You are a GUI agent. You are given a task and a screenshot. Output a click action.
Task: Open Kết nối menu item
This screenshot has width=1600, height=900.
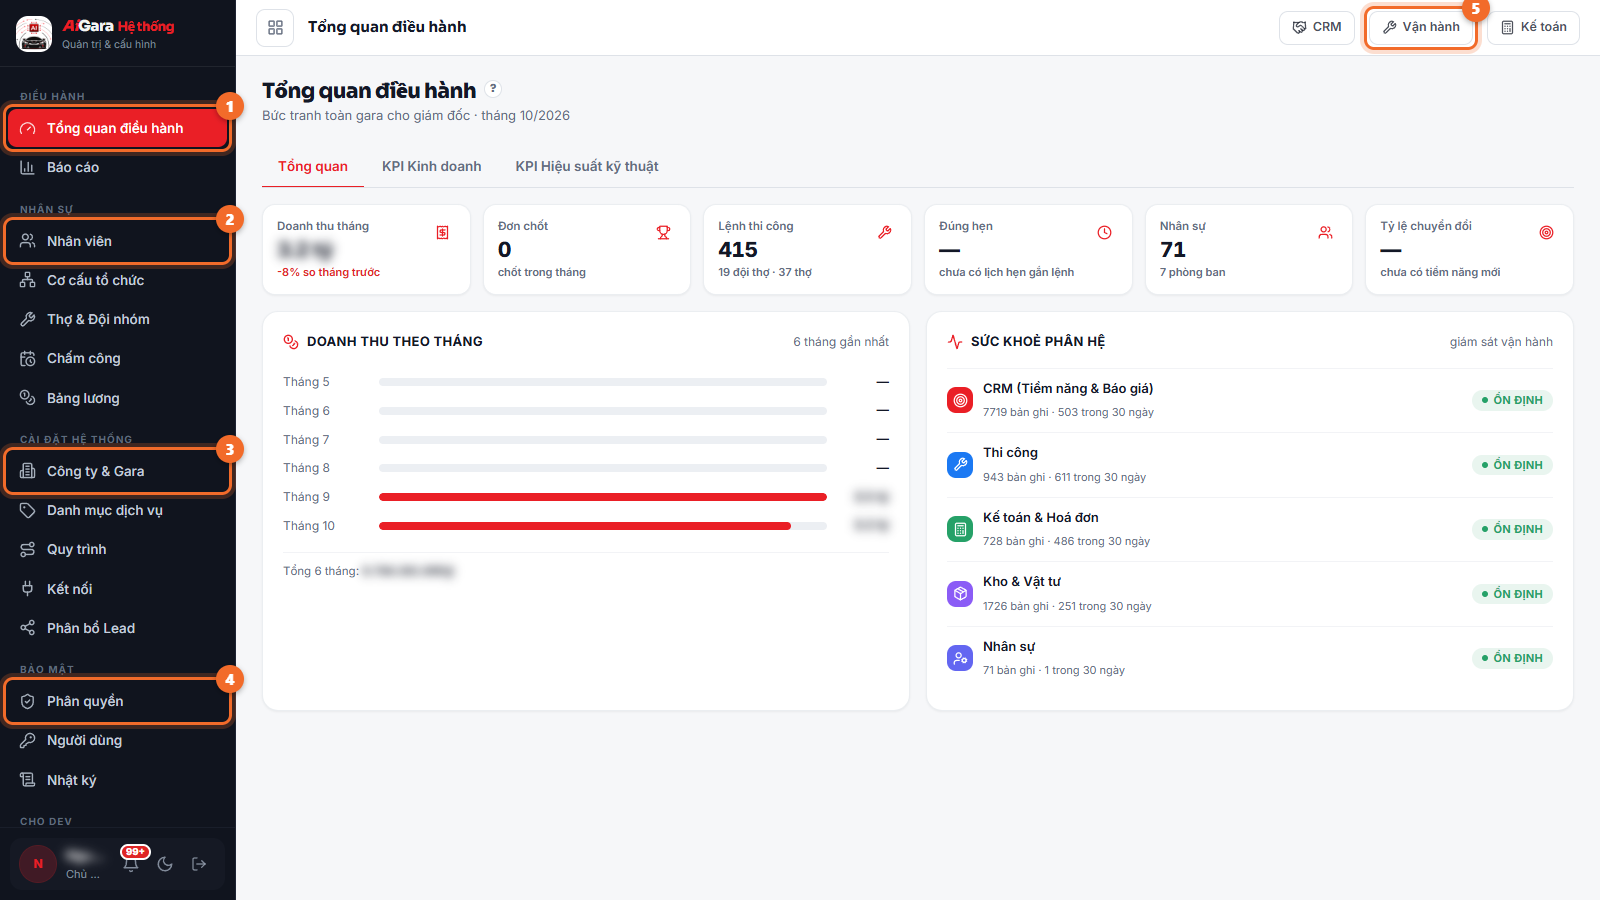[x=118, y=589]
